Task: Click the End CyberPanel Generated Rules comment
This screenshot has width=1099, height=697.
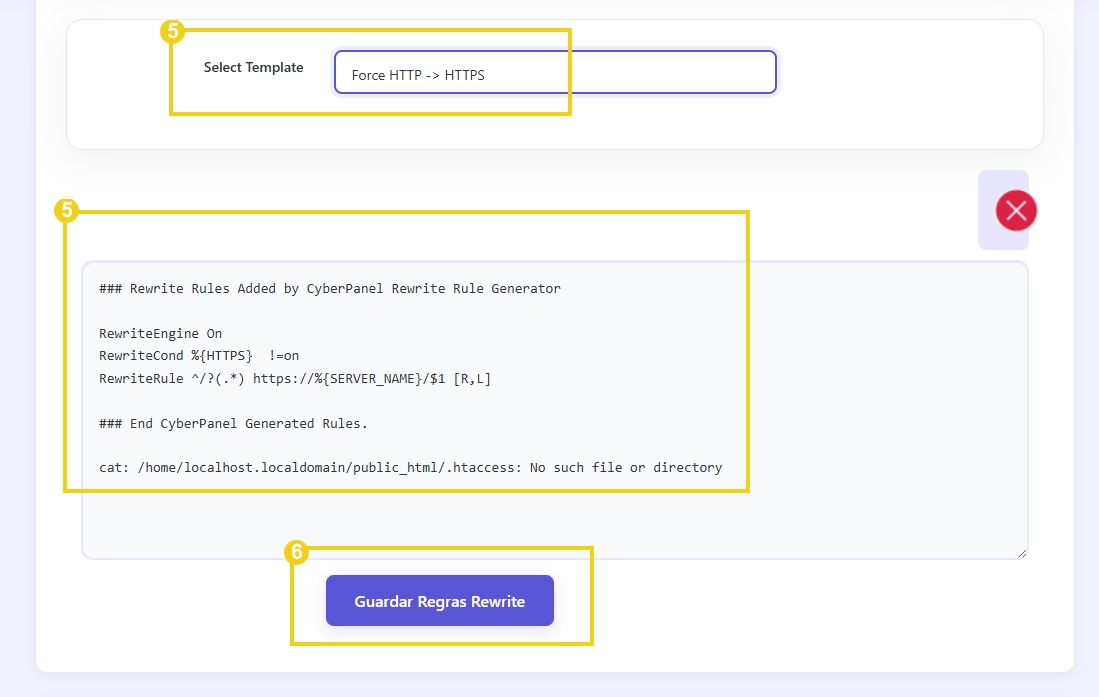Action: click(x=232, y=423)
